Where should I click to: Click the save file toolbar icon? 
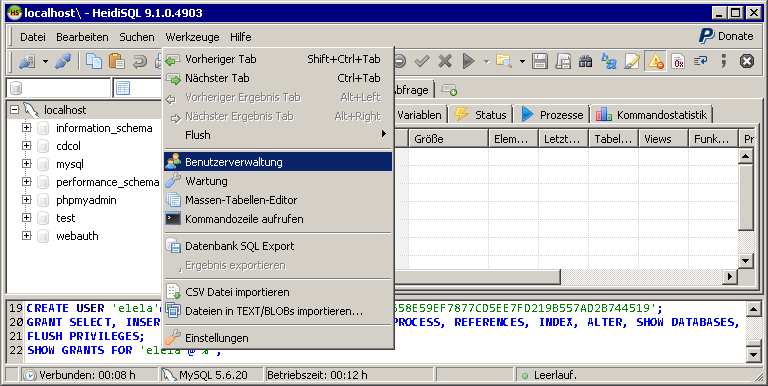[540, 61]
